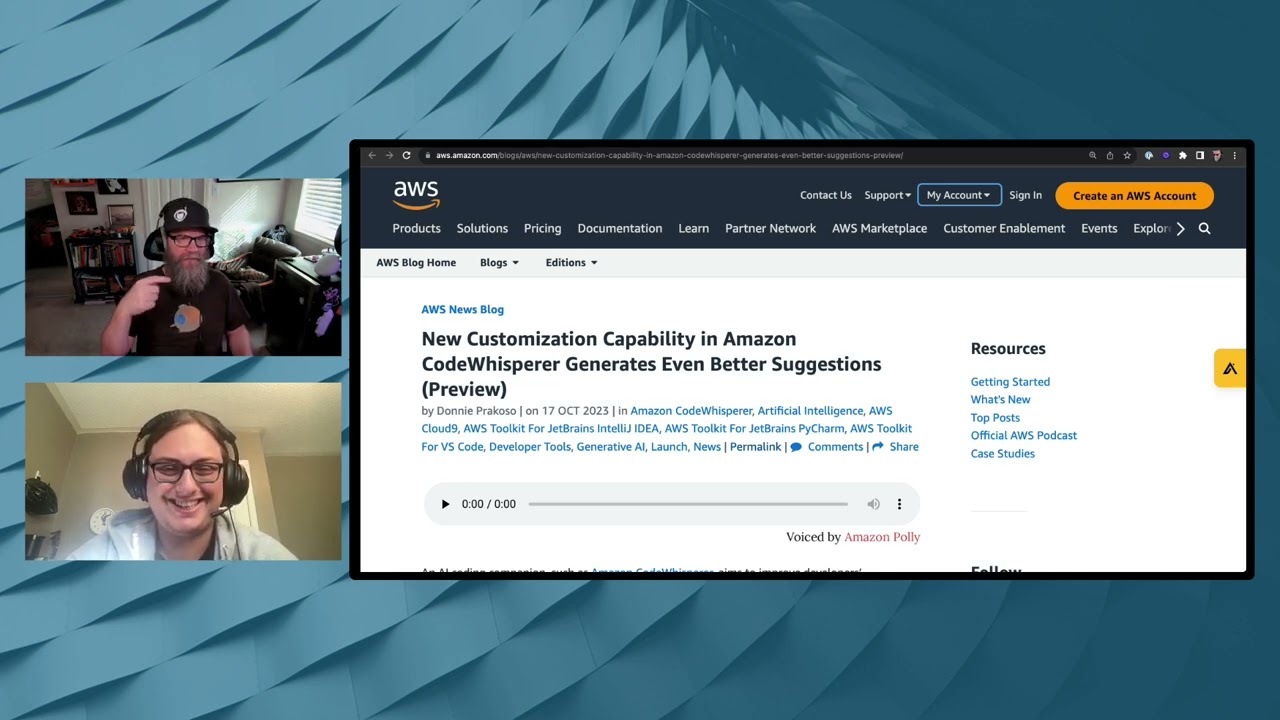The width and height of the screenshot is (1280, 720).
Task: Click the browser forward arrow
Action: tap(389, 155)
